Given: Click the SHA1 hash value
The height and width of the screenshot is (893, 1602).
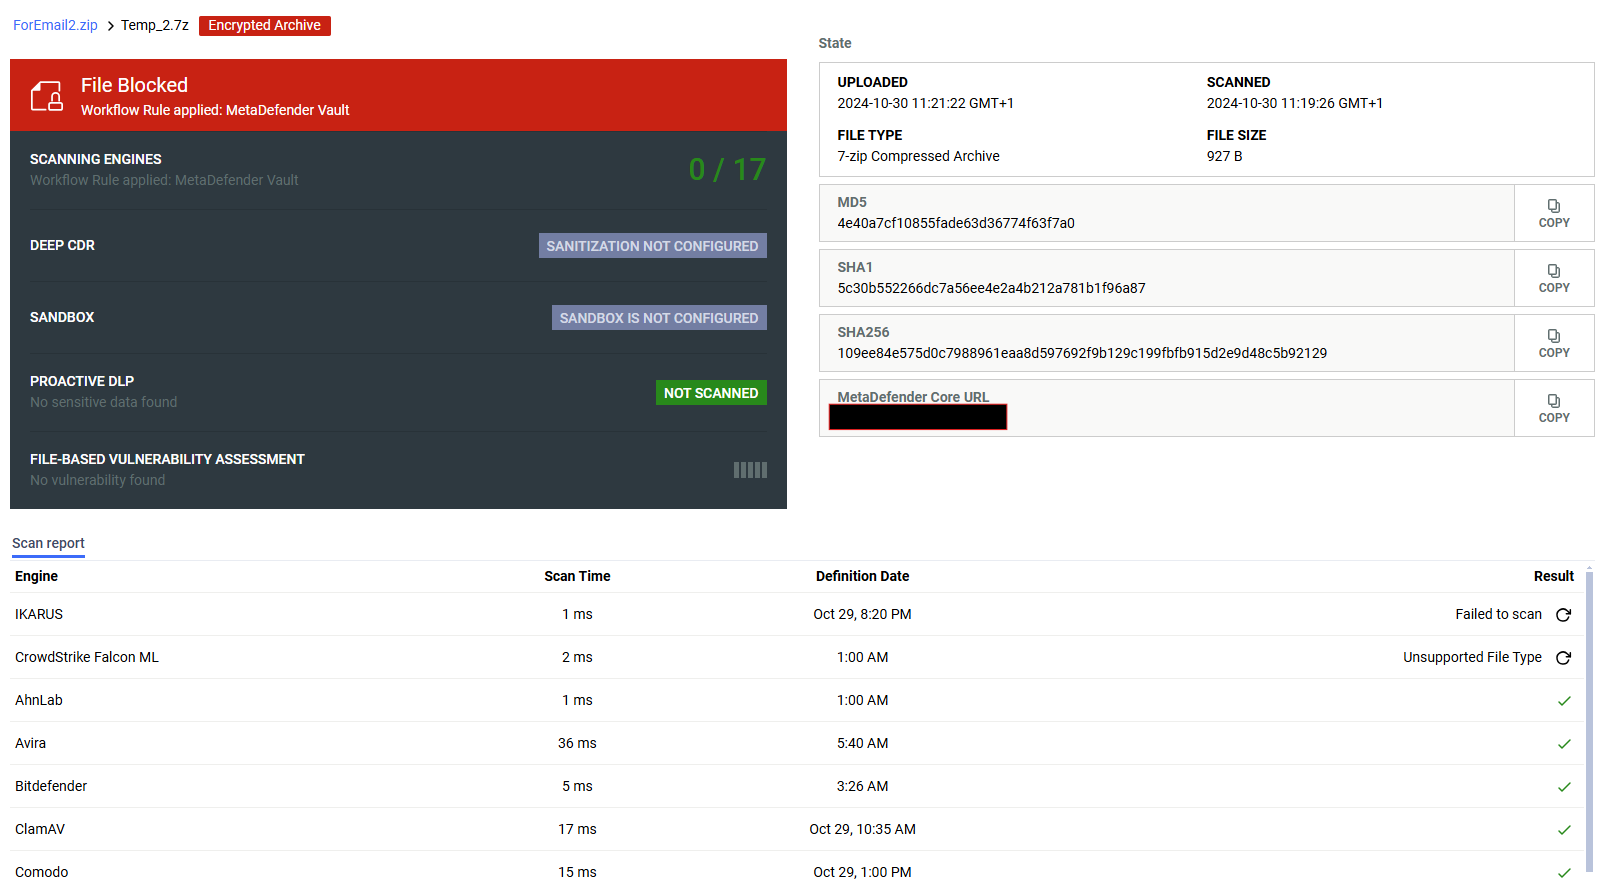Looking at the screenshot, I should coord(992,288).
